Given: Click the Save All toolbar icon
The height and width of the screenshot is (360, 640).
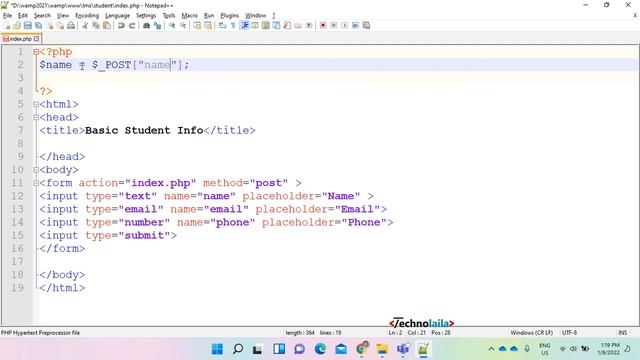Looking at the screenshot, I should point(38,25).
